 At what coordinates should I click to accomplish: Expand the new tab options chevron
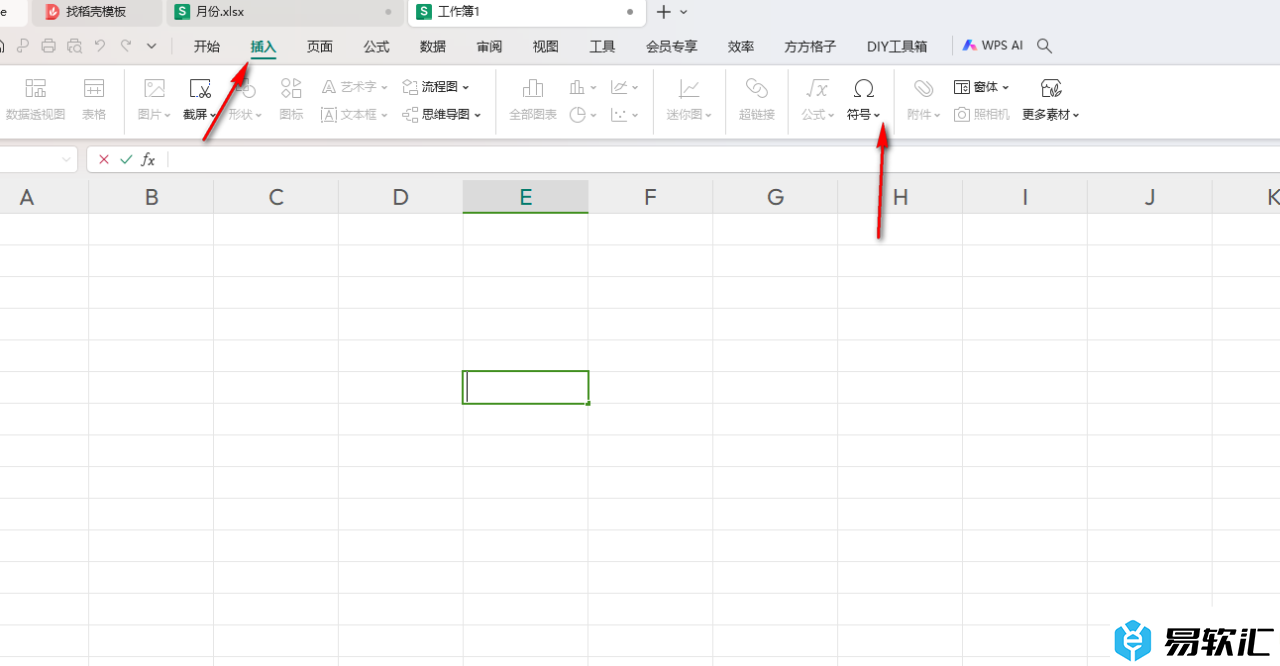(x=684, y=12)
